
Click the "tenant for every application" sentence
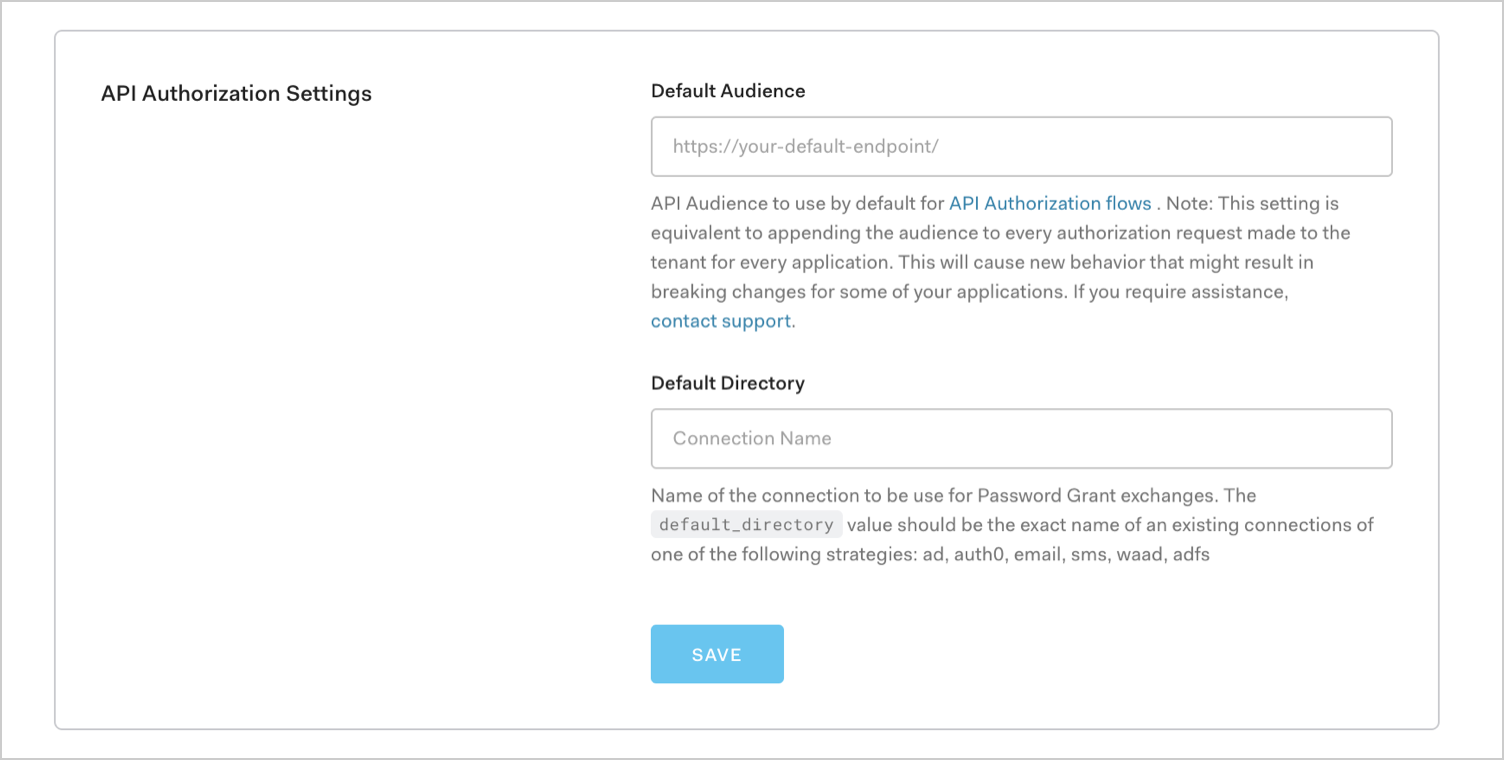click(770, 263)
